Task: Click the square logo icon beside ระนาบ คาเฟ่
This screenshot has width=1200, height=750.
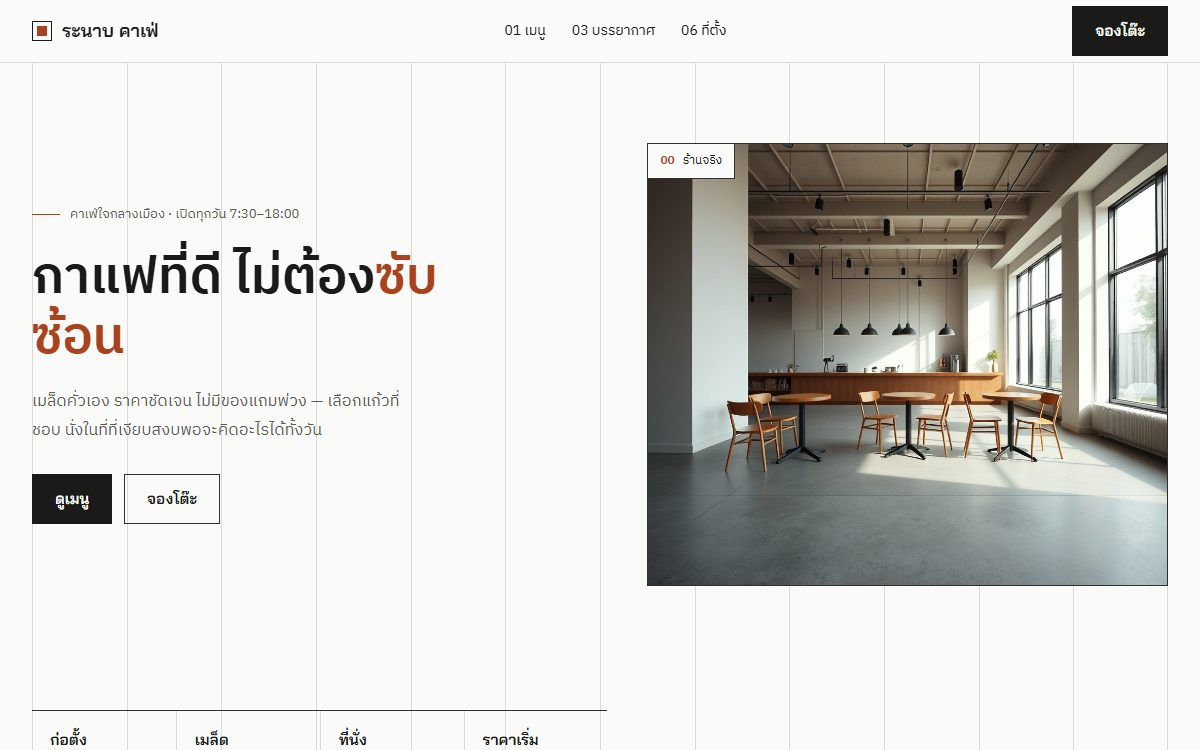Action: [x=42, y=31]
